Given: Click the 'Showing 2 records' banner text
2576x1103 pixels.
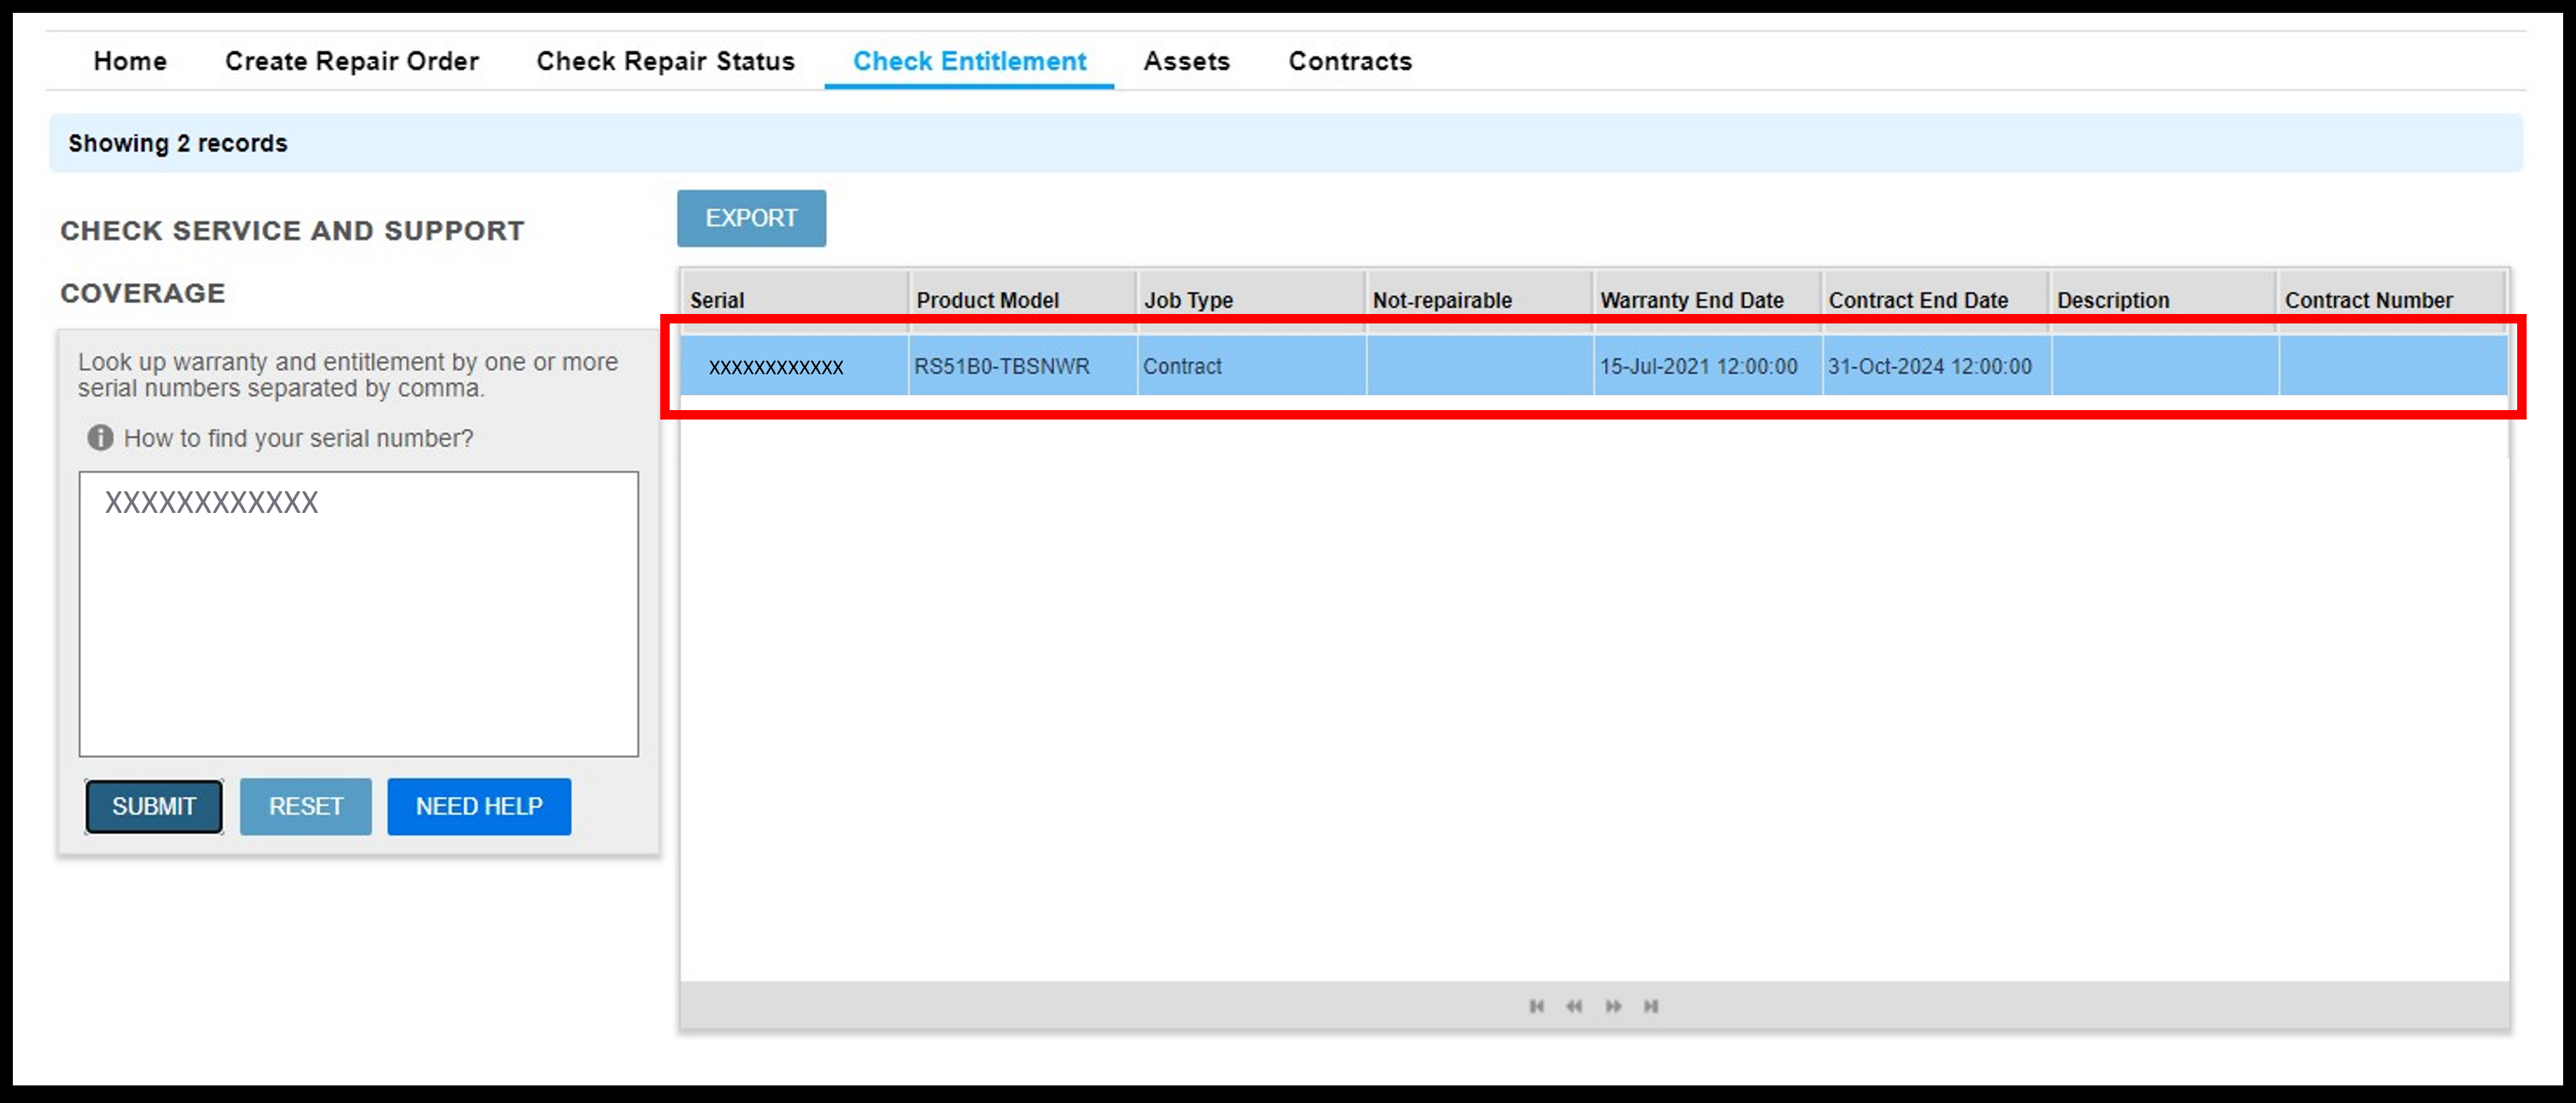Looking at the screenshot, I should click(x=178, y=143).
